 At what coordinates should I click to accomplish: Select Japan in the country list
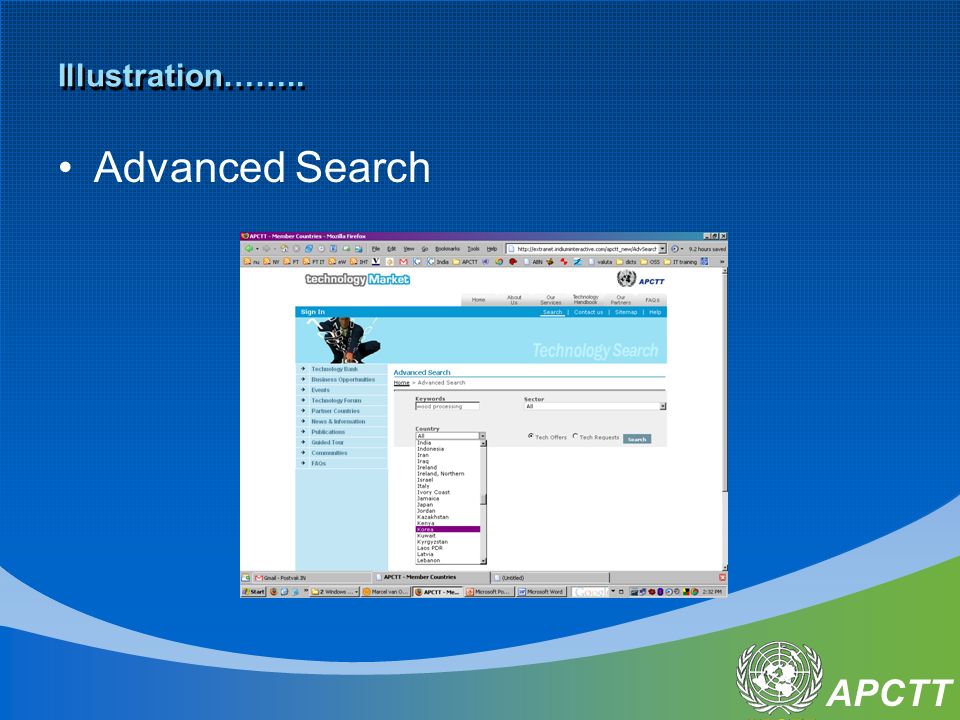pos(448,504)
